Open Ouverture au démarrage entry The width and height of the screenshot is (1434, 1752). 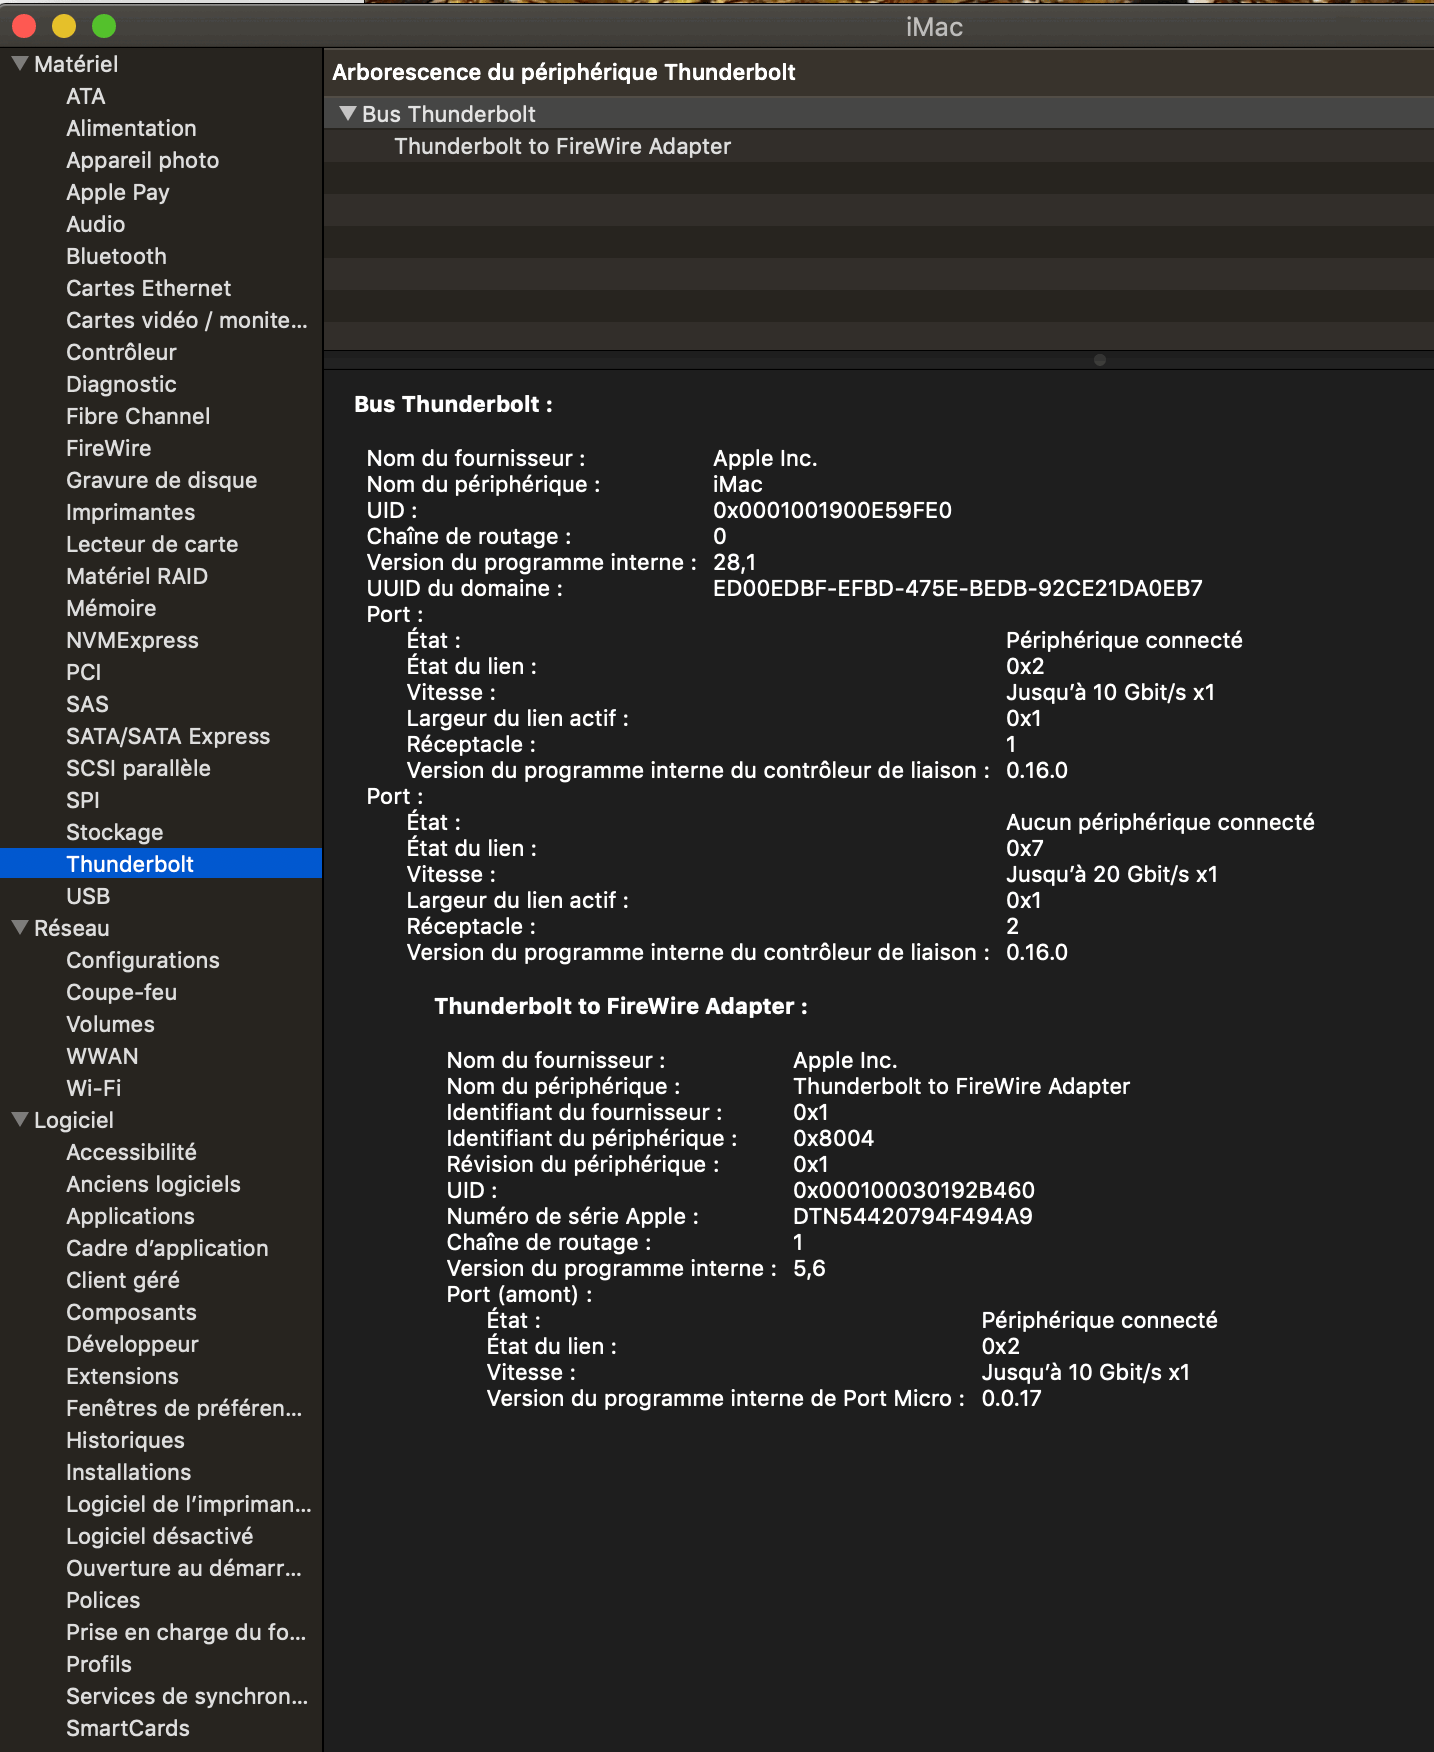coord(184,1568)
